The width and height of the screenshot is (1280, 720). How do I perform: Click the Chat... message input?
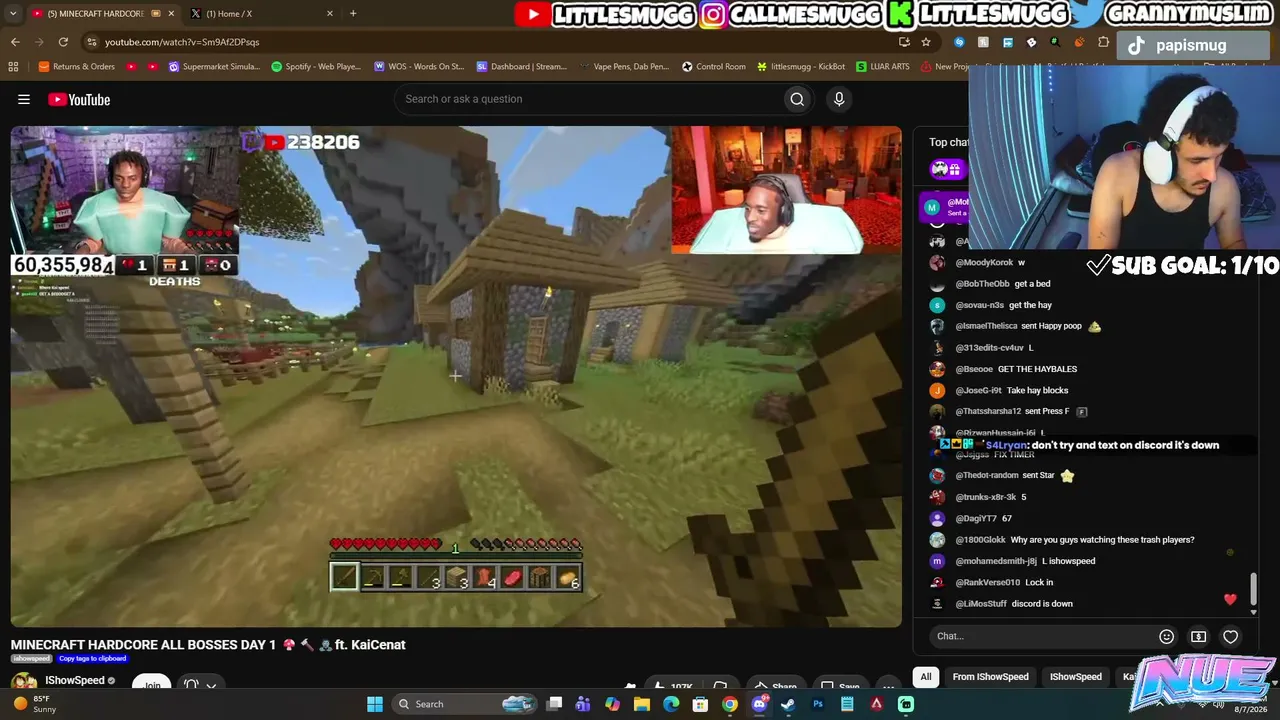1038,636
